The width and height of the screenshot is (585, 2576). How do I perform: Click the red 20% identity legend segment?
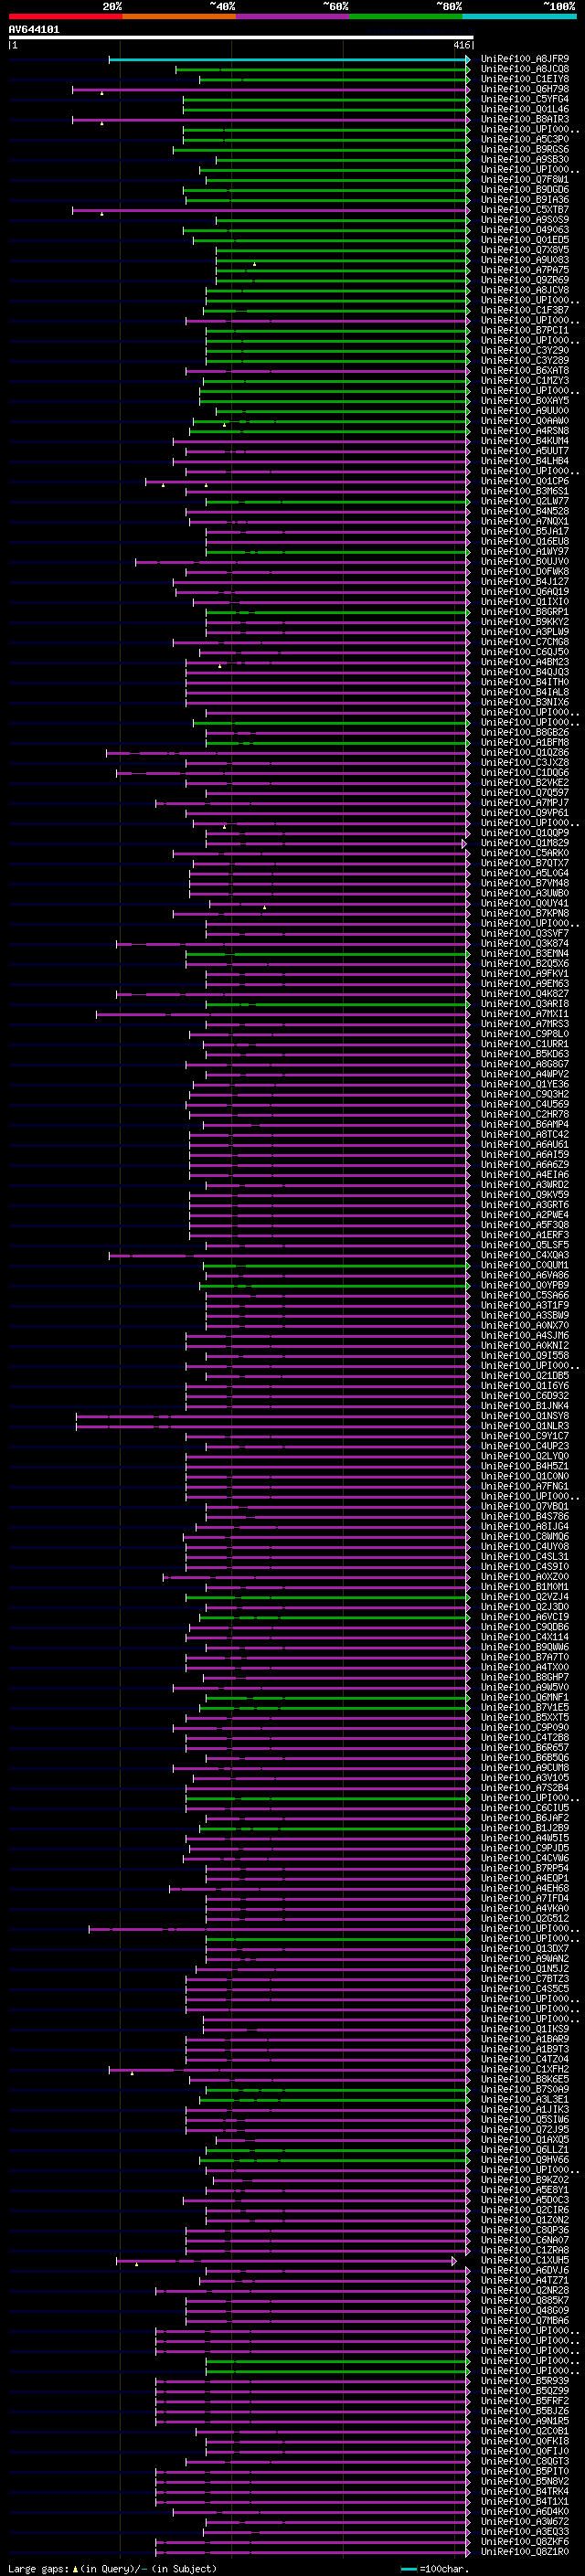pos(65,16)
